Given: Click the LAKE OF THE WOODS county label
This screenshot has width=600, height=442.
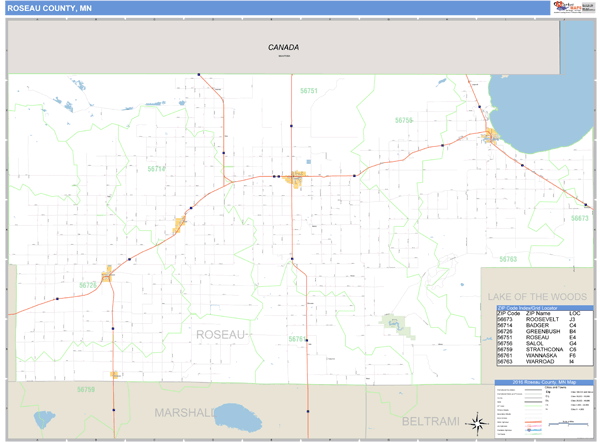Looking at the screenshot, I should click(x=536, y=296).
